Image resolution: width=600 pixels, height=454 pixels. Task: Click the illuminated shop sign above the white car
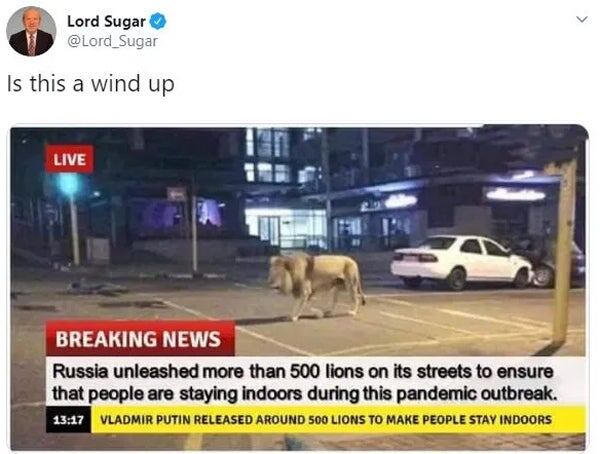click(x=515, y=194)
